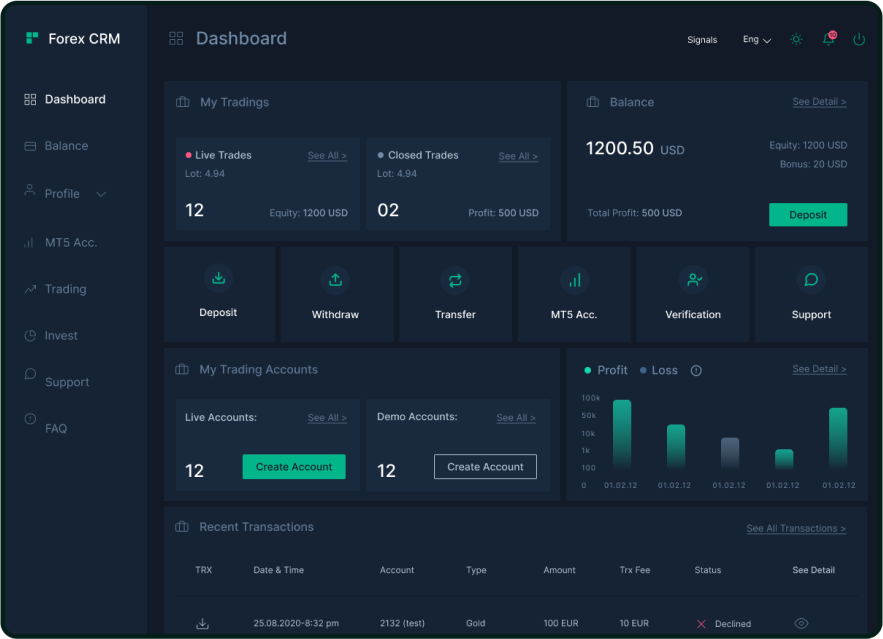883x639 pixels.
Task: Click the Status column header
Action: pyautogui.click(x=708, y=570)
